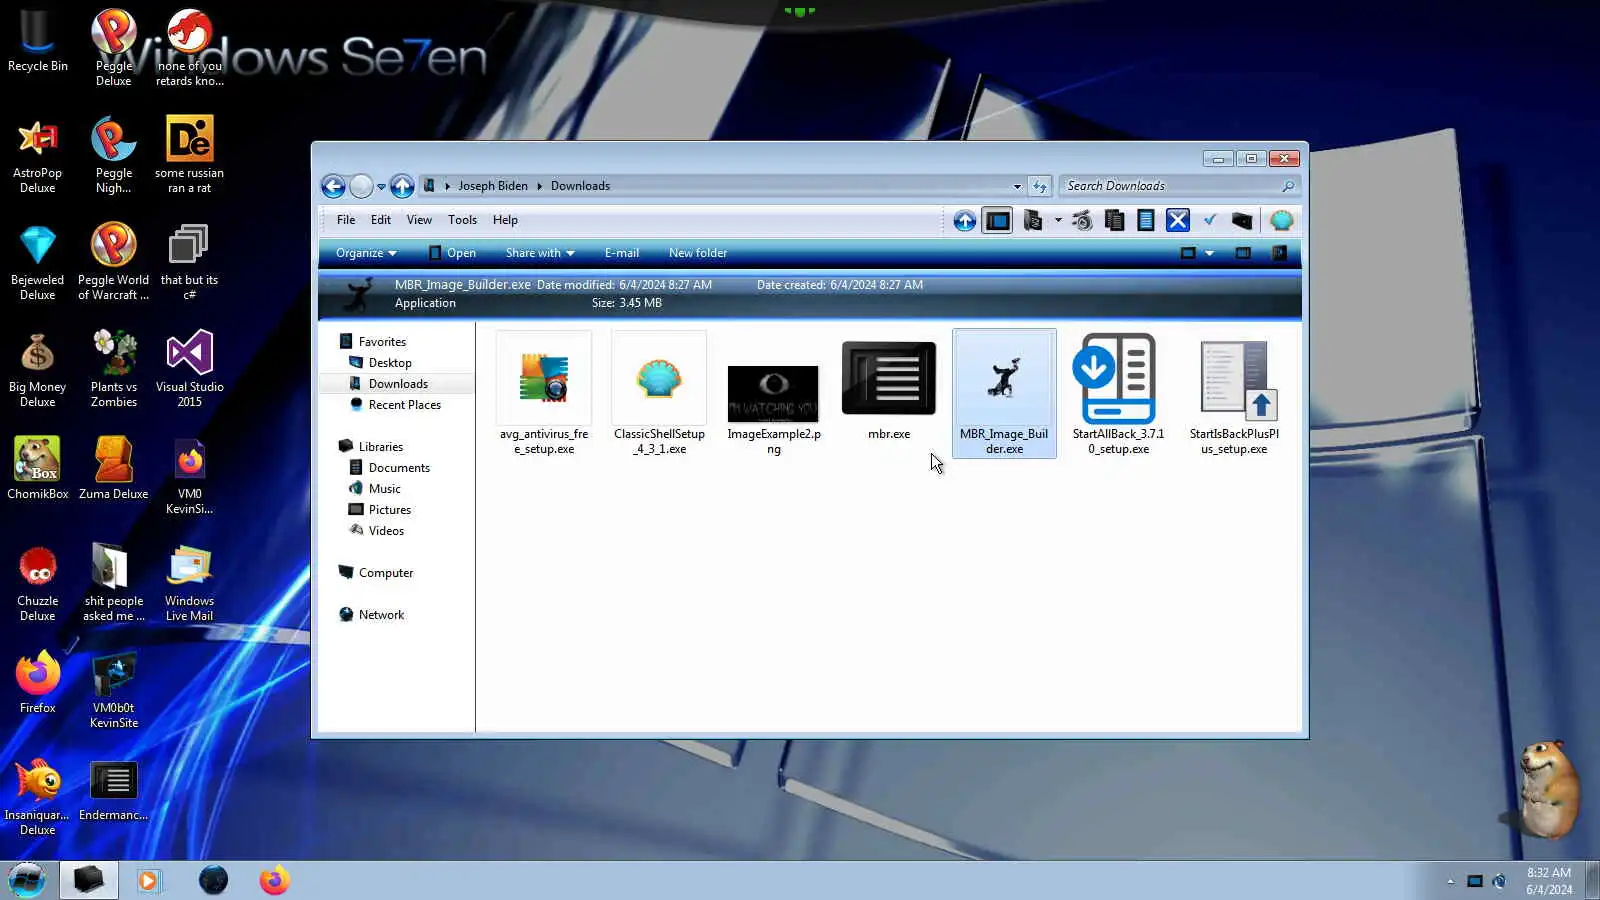Click the Recycle Bin desktop icon
This screenshot has width=1600, height=900.
(38, 40)
